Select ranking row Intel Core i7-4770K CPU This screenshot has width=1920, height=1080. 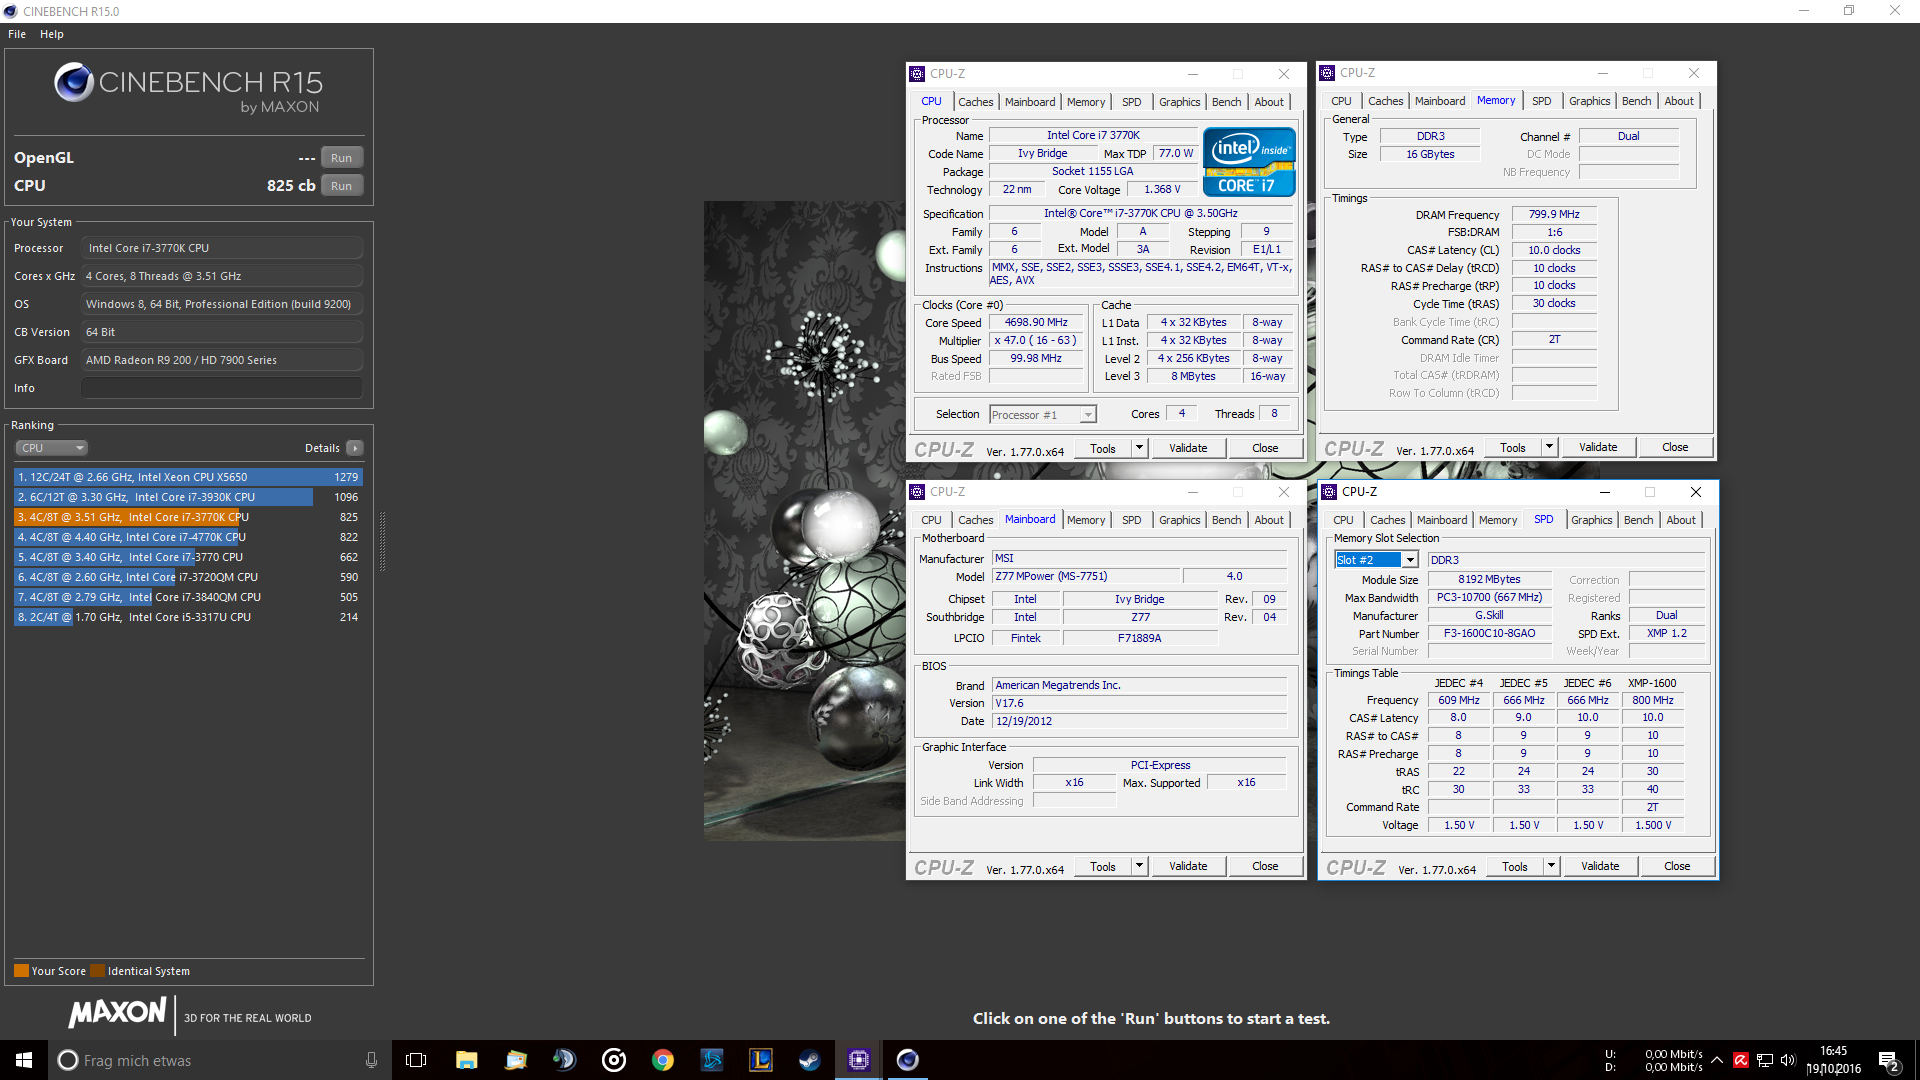pyautogui.click(x=188, y=537)
